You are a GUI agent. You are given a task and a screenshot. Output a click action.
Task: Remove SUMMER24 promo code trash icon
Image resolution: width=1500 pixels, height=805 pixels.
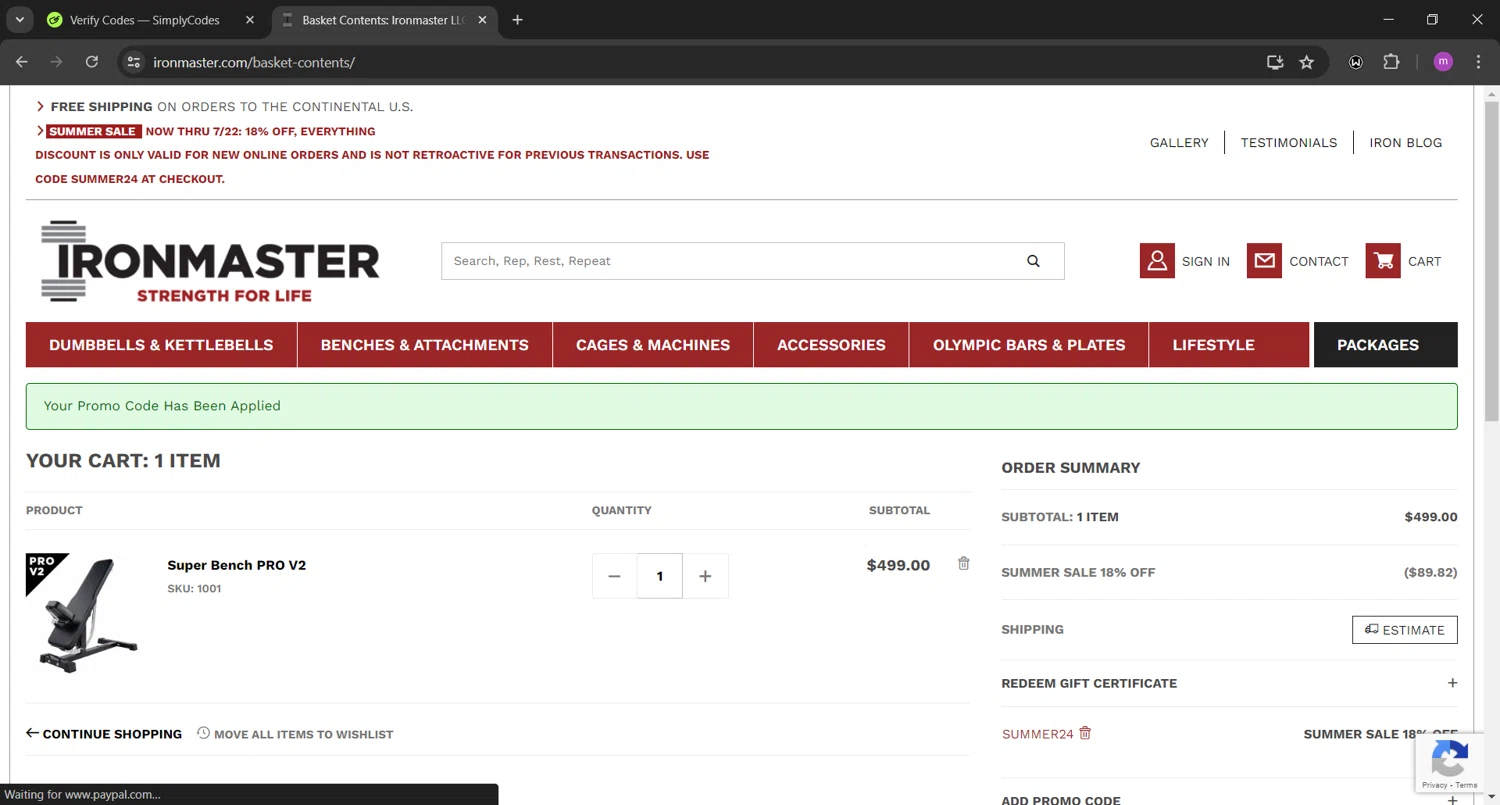click(1085, 733)
